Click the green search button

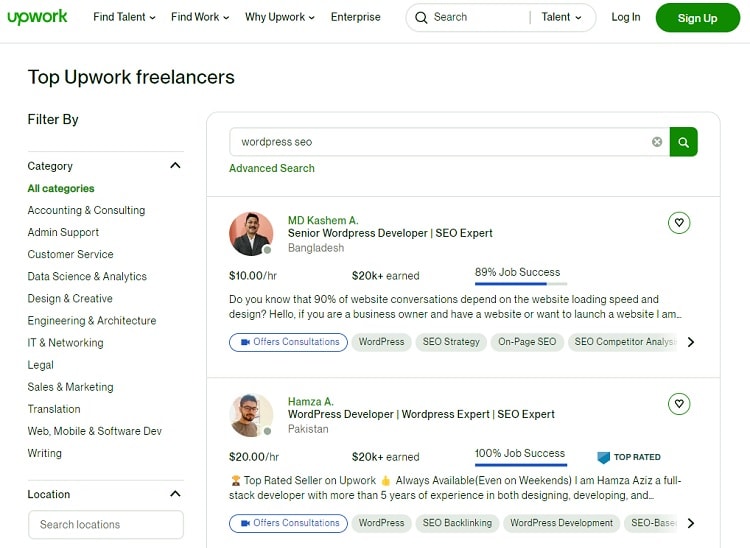pyautogui.click(x=684, y=142)
